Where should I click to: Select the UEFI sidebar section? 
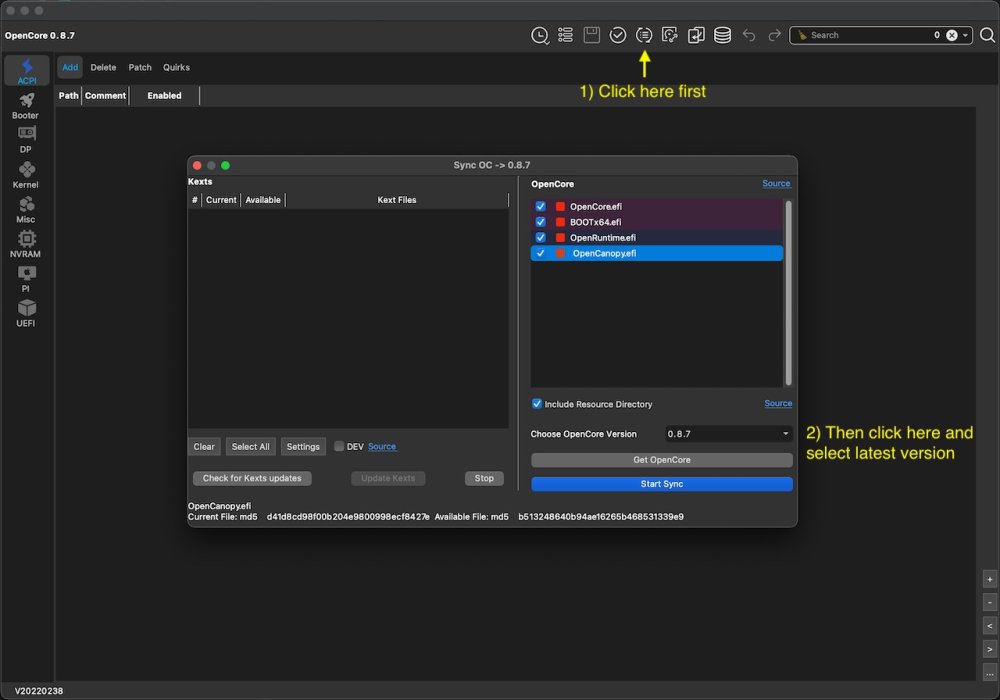point(26,314)
